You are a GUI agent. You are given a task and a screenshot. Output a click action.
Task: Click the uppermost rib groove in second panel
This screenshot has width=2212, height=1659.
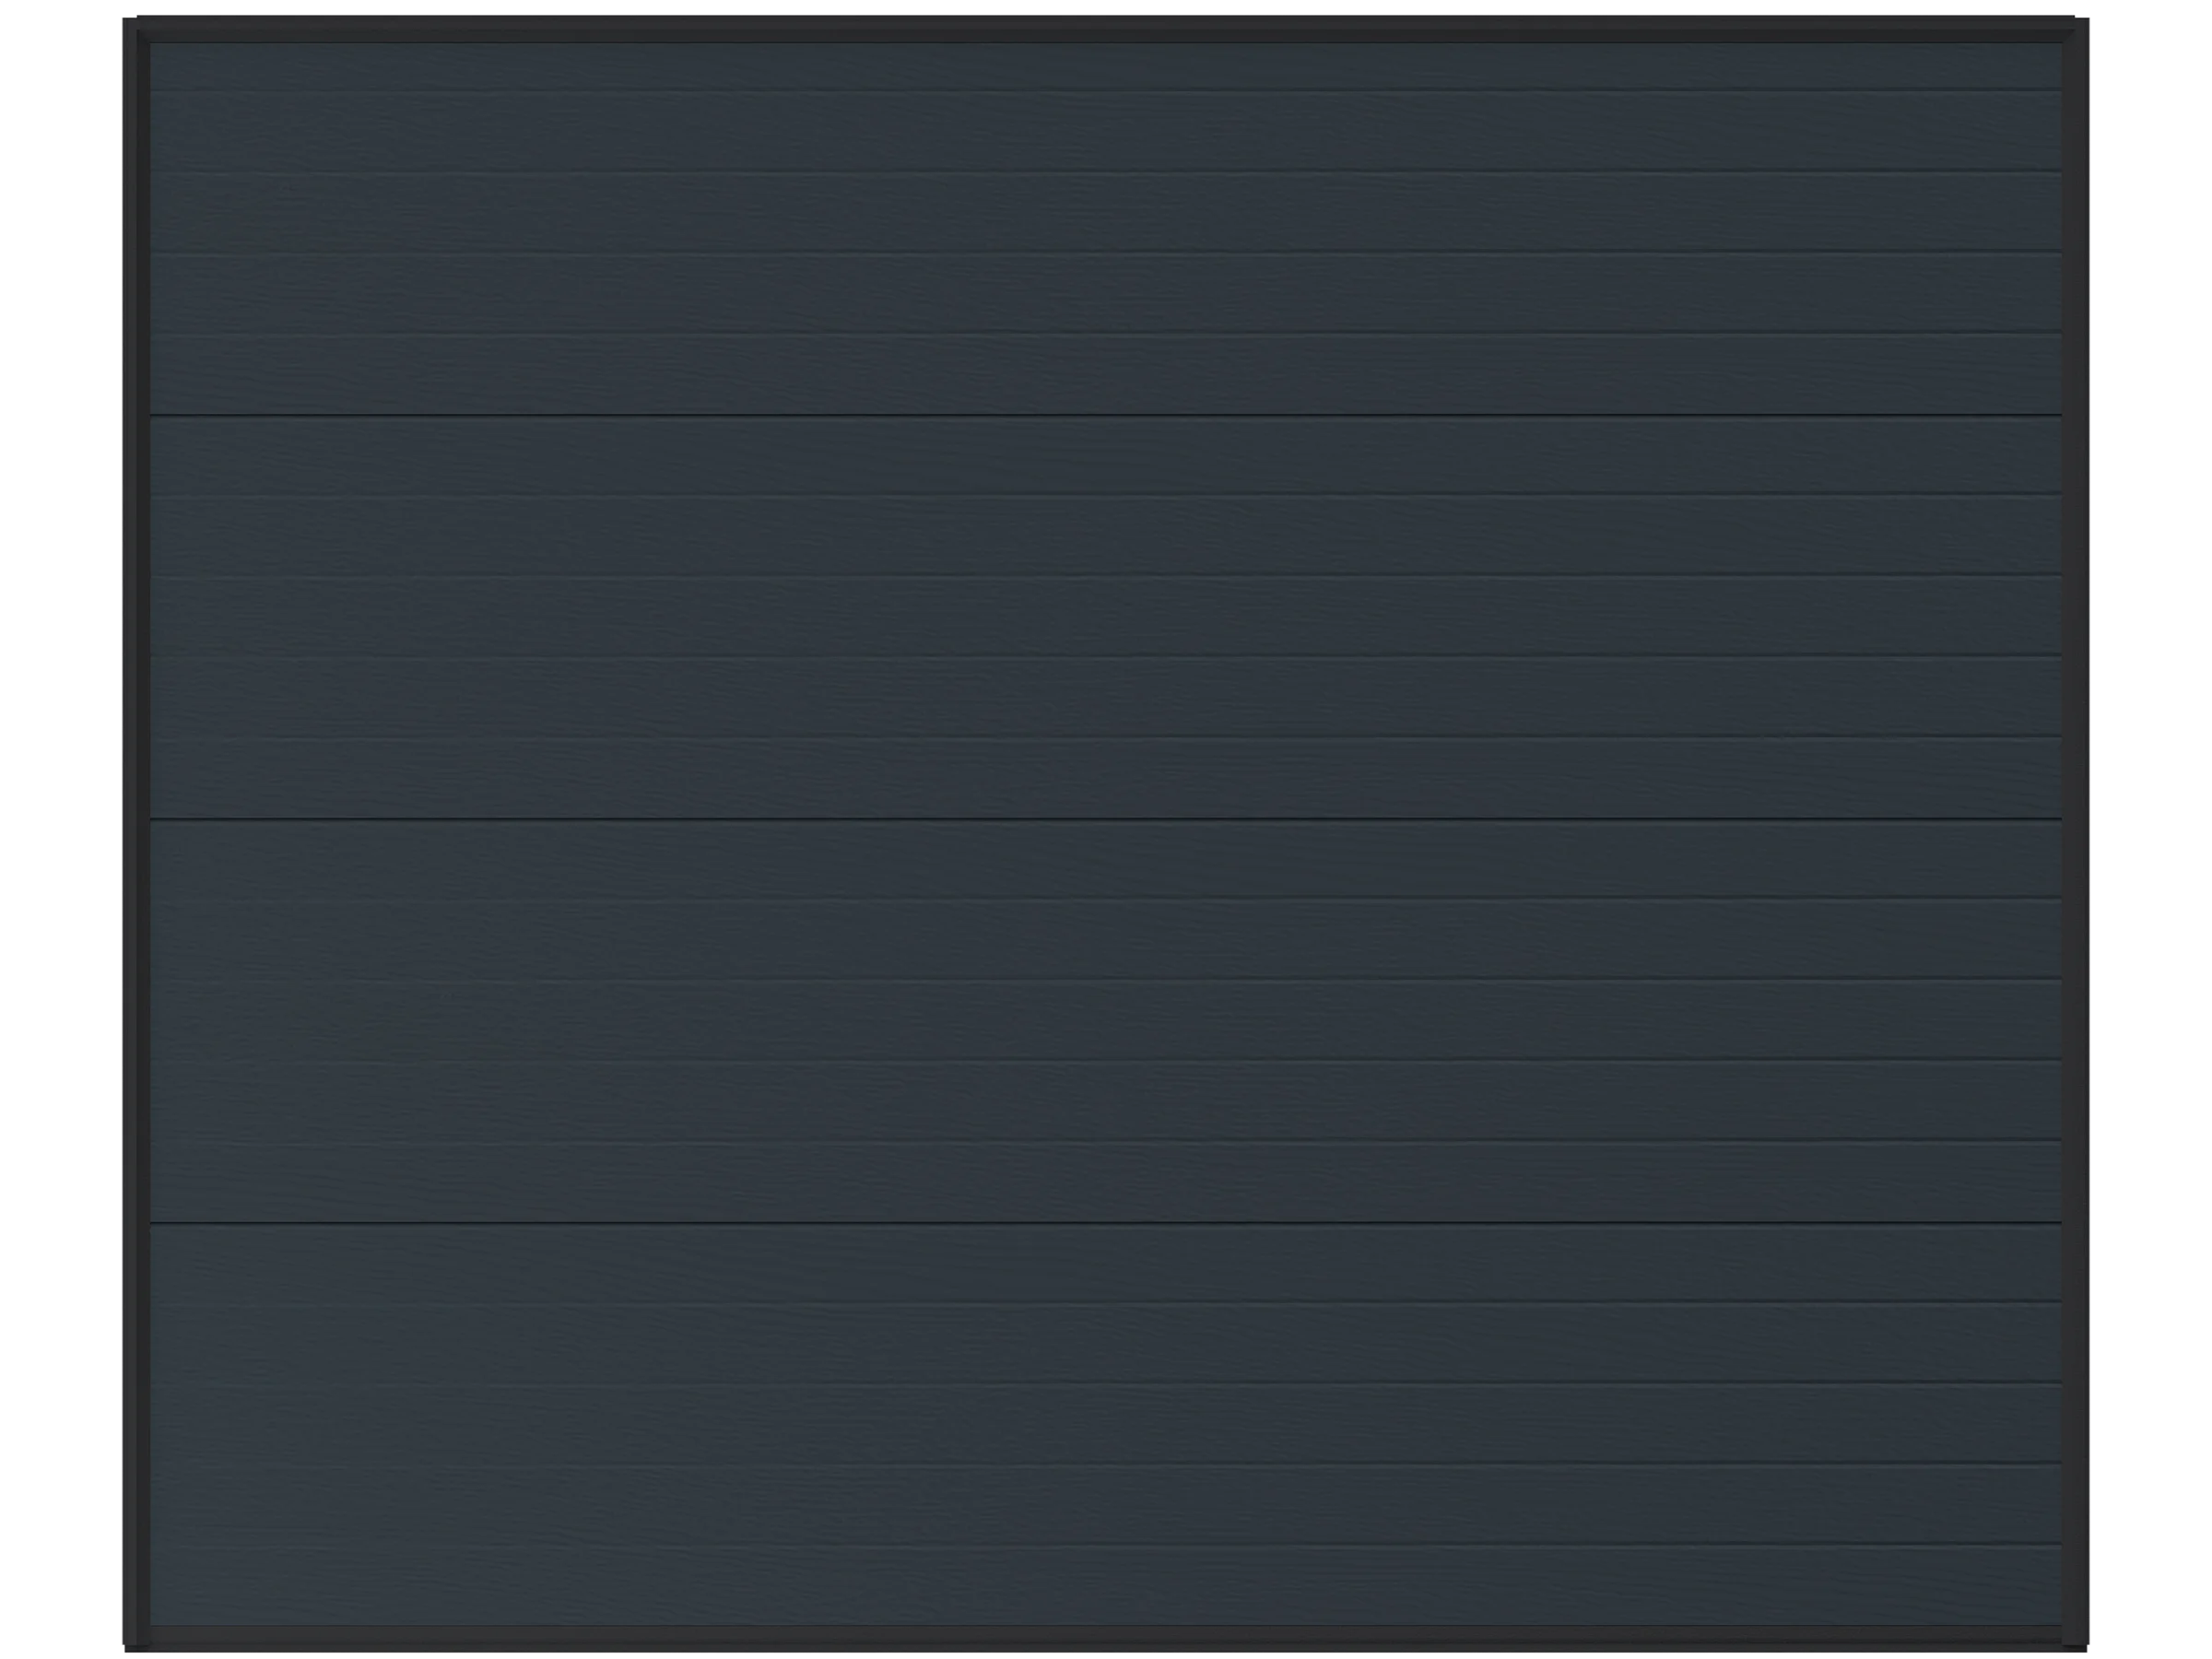[x=1105, y=495]
